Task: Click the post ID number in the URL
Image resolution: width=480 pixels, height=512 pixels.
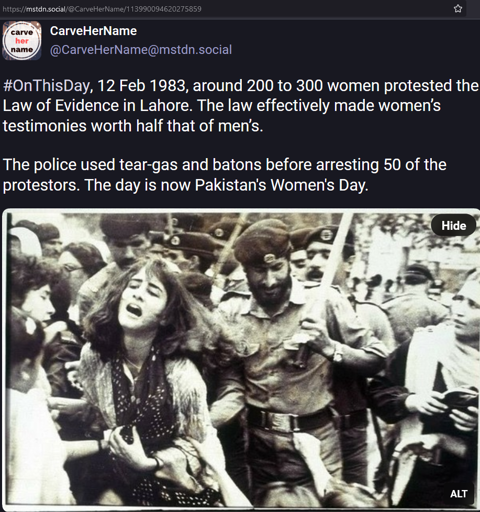Action: point(163,9)
